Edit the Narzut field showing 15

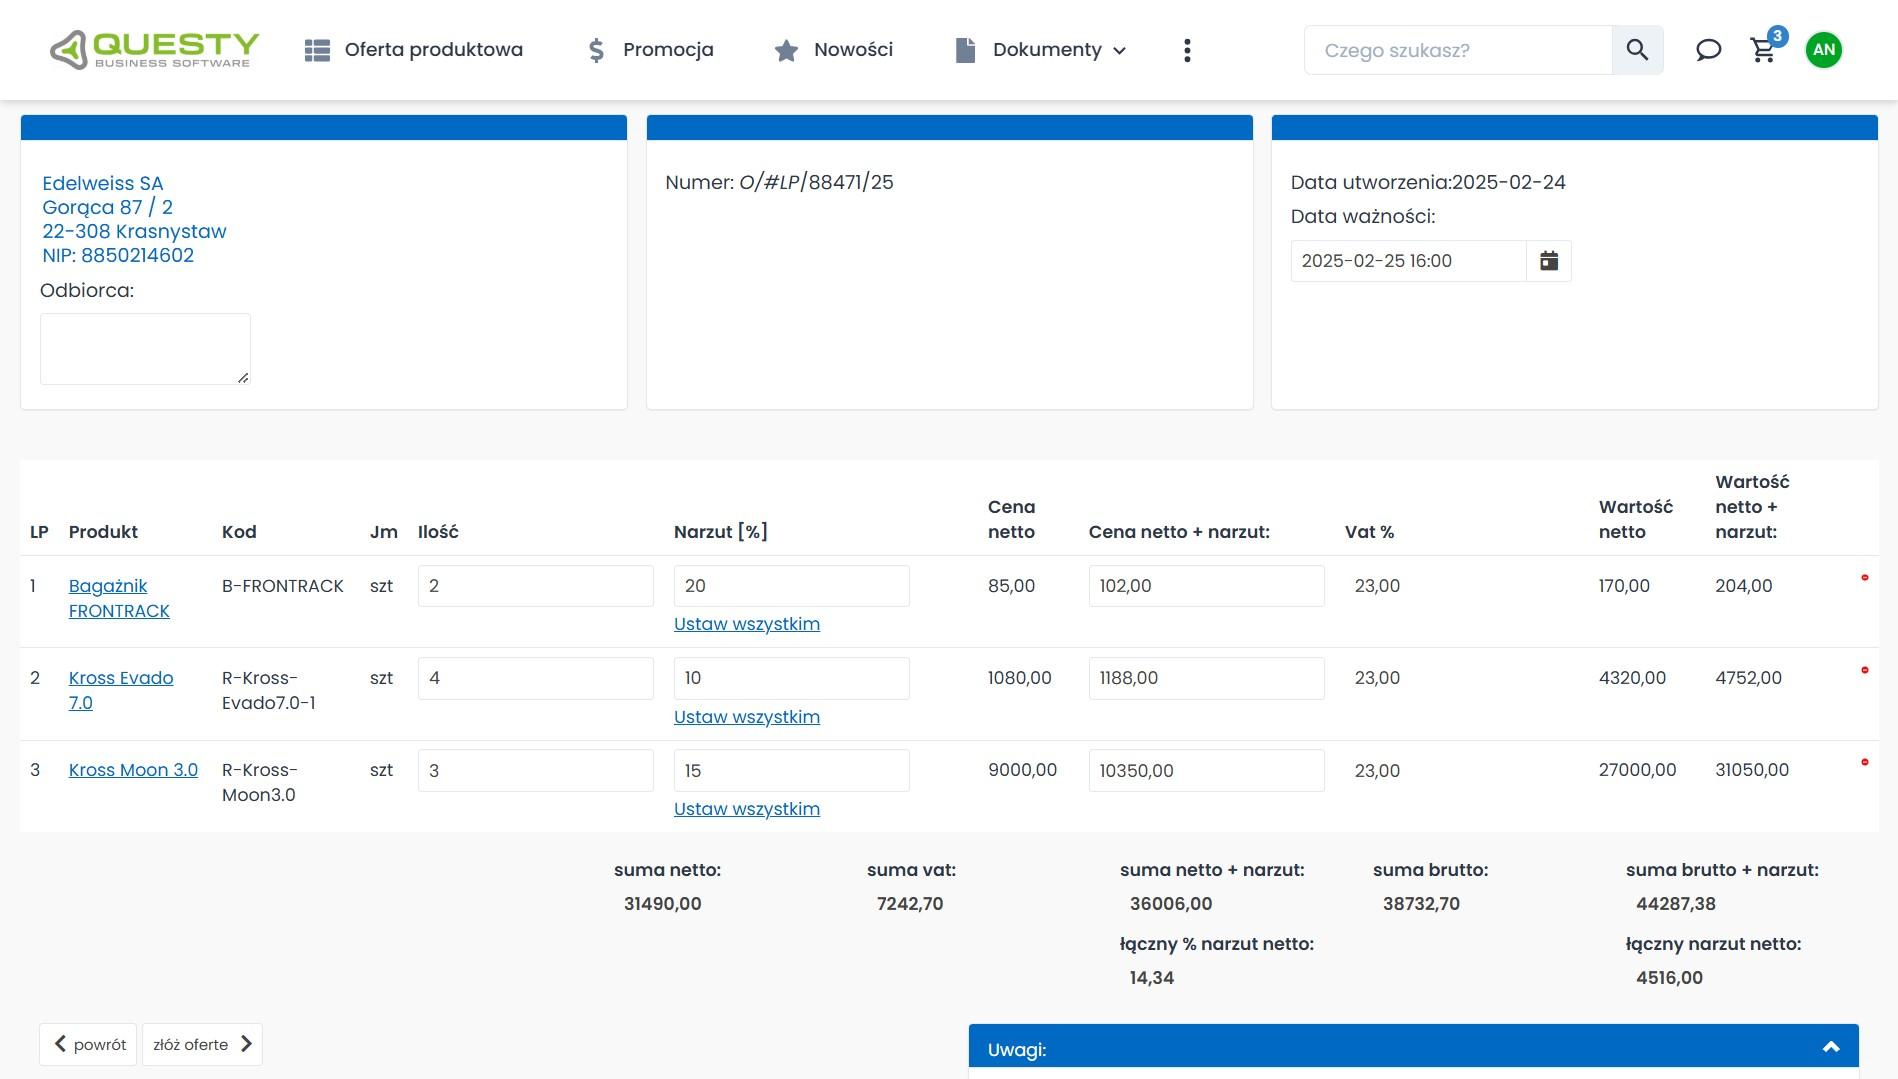(x=792, y=771)
